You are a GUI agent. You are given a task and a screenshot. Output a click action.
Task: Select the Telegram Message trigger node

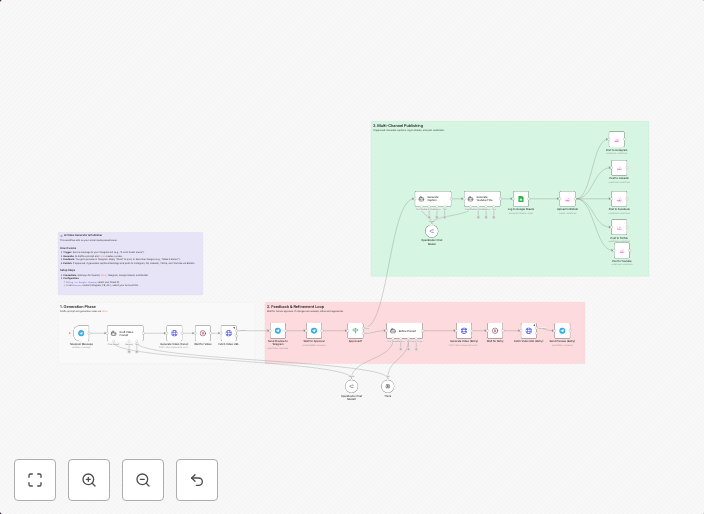tap(82, 332)
